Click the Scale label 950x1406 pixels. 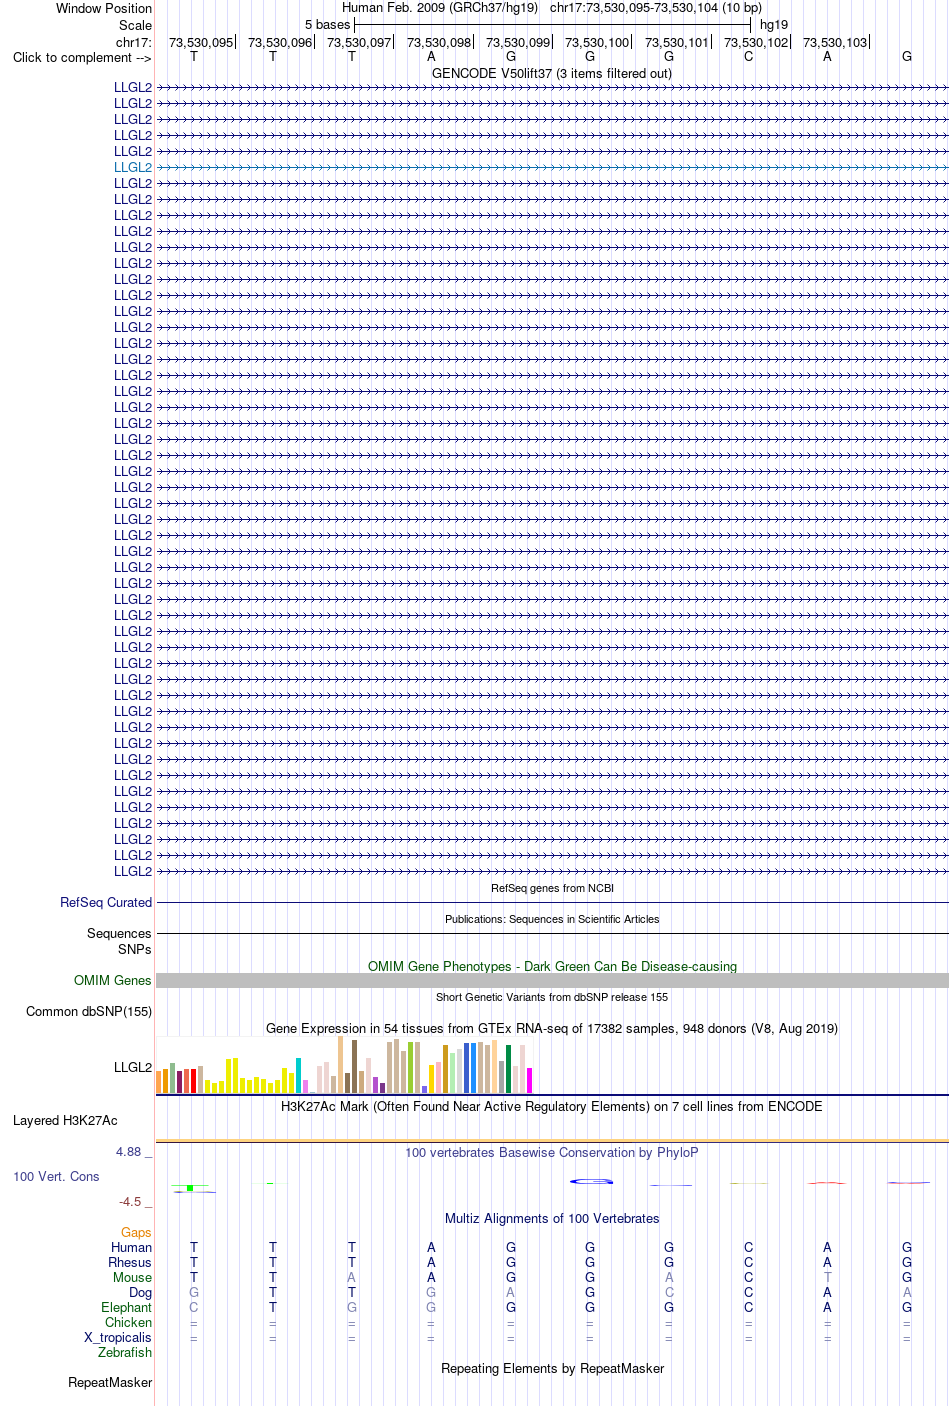135,25
